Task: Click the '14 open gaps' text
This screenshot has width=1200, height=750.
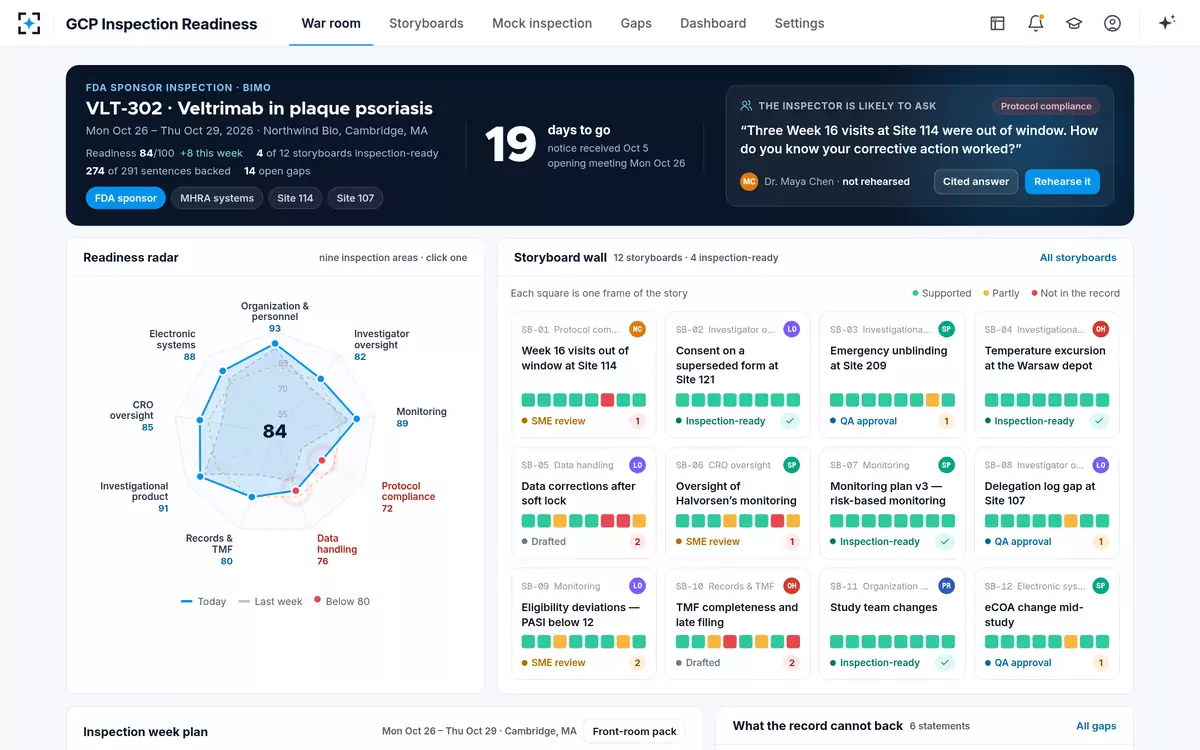Action: (x=277, y=171)
